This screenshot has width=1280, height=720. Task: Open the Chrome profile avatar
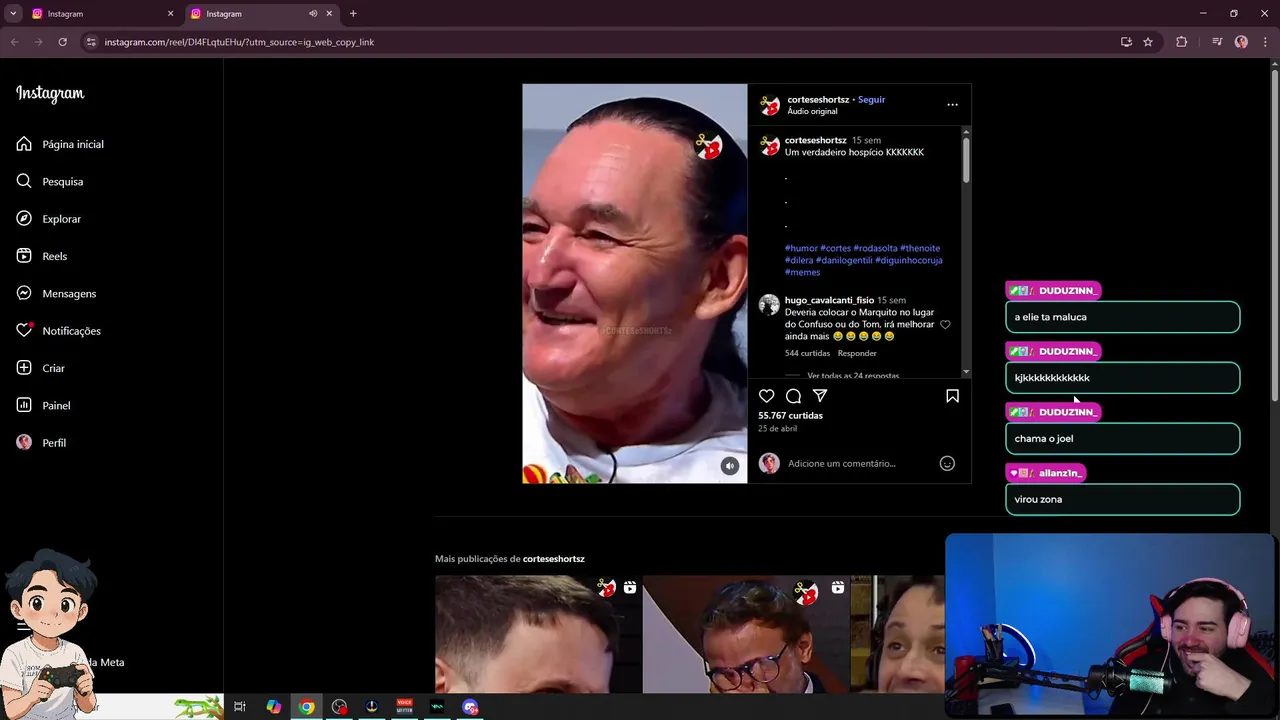pyautogui.click(x=1241, y=42)
